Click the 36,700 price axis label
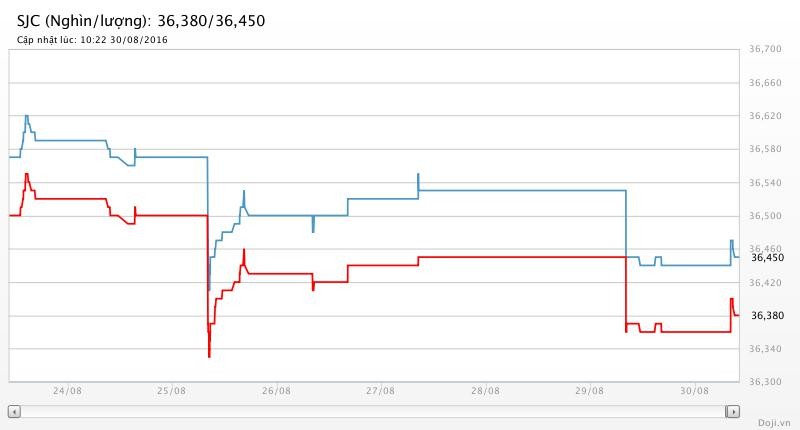This screenshot has height=430, width=800. pyautogui.click(x=765, y=49)
